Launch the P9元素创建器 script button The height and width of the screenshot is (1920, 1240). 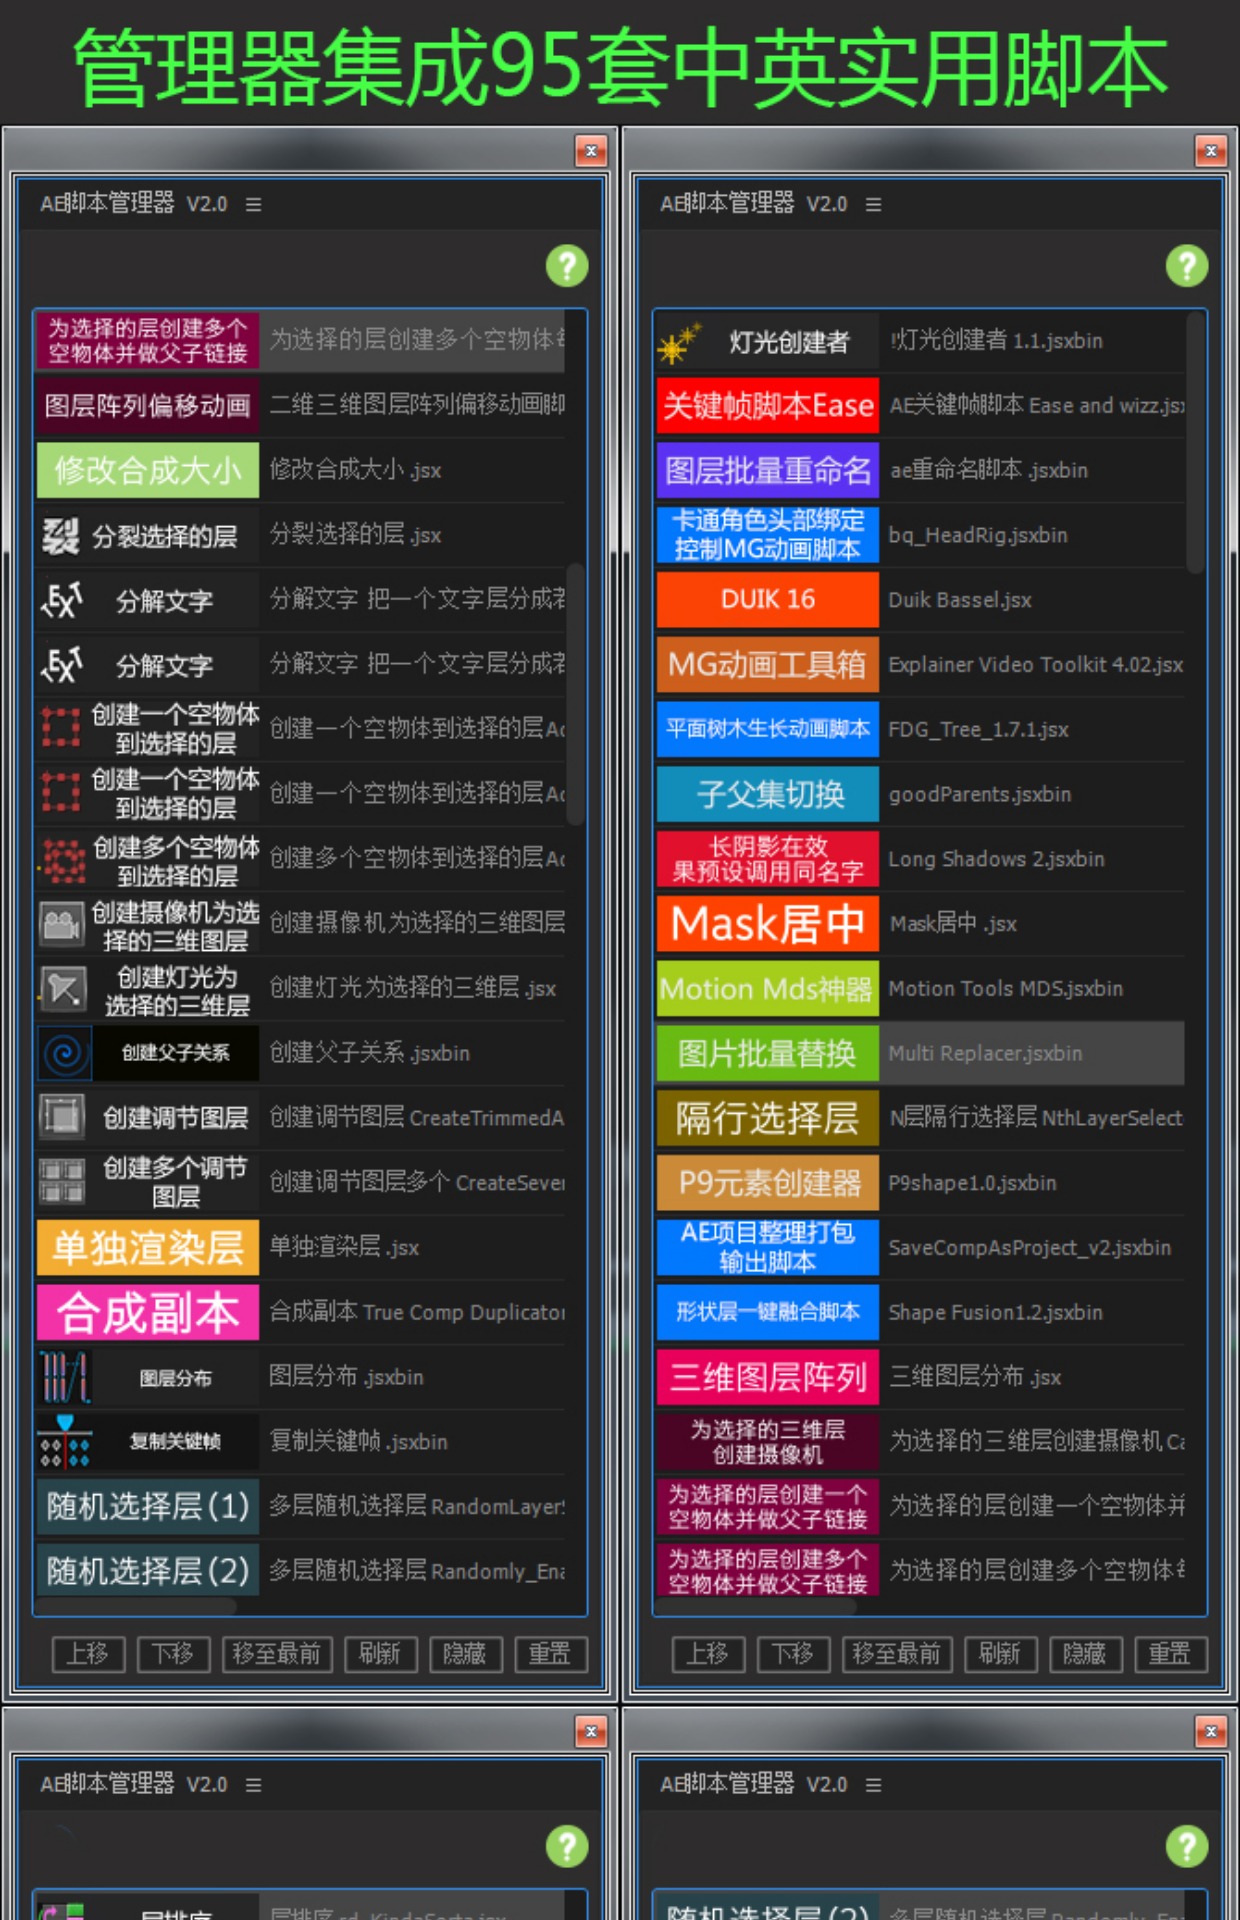[x=768, y=1183]
